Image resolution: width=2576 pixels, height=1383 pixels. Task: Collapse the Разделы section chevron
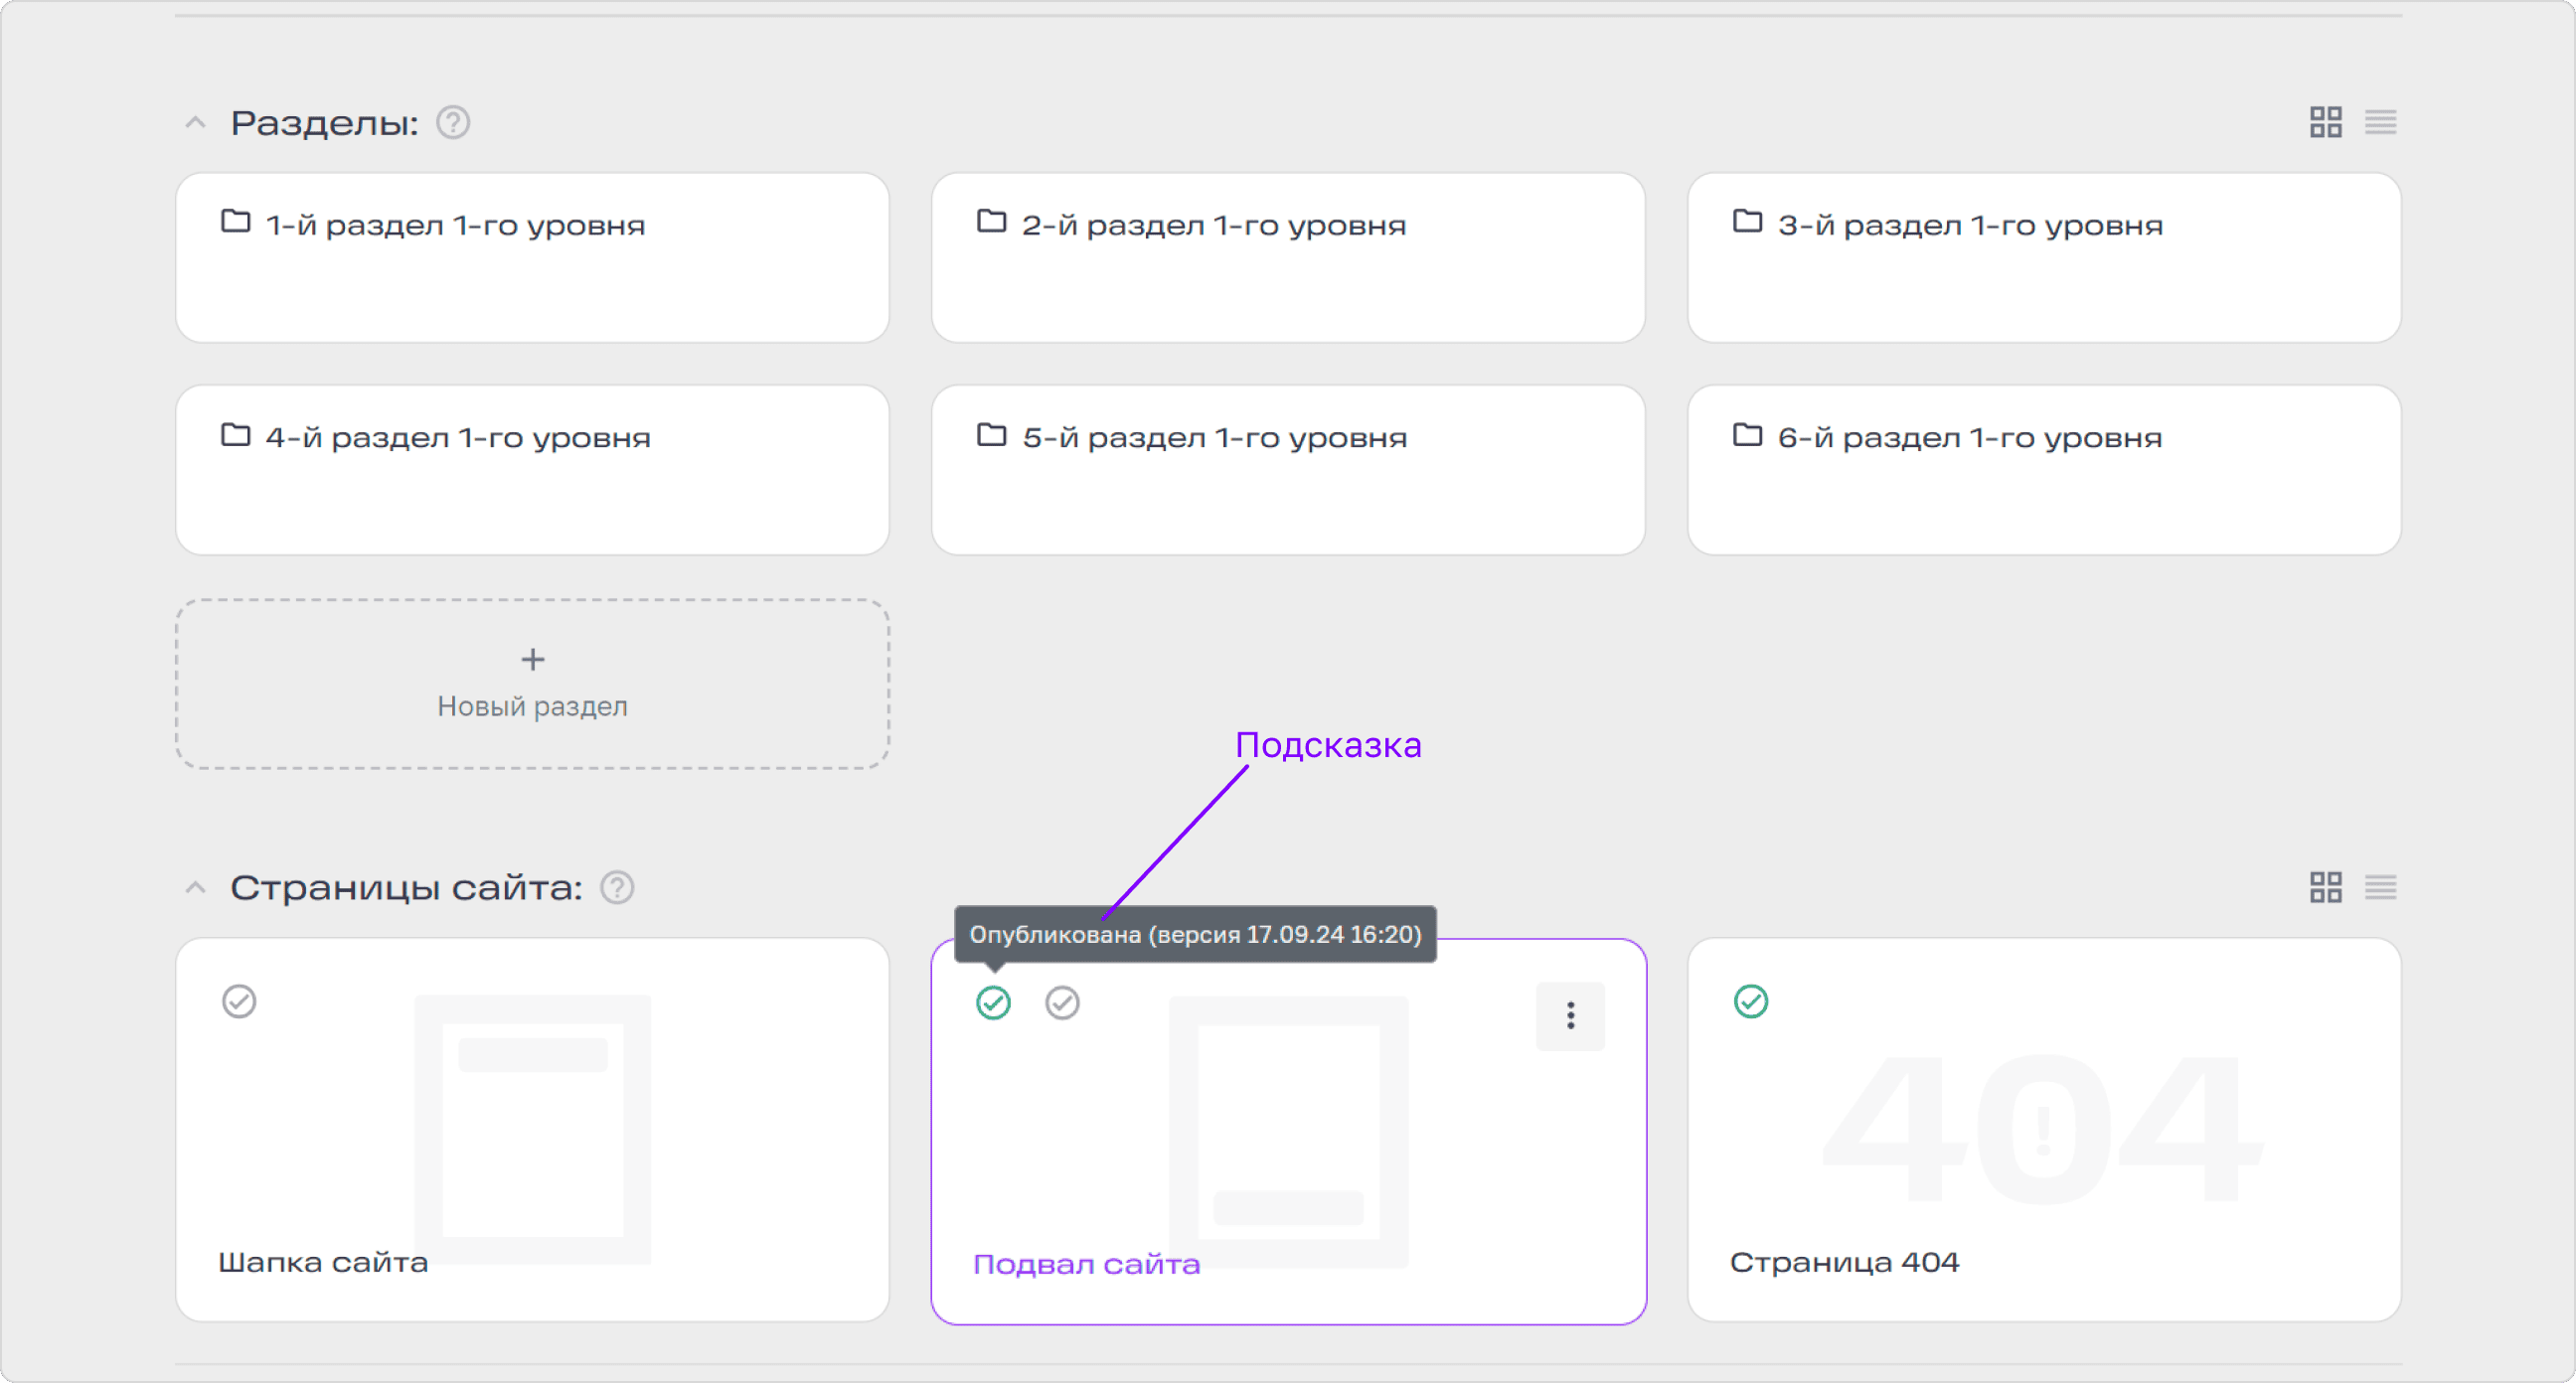(x=195, y=123)
